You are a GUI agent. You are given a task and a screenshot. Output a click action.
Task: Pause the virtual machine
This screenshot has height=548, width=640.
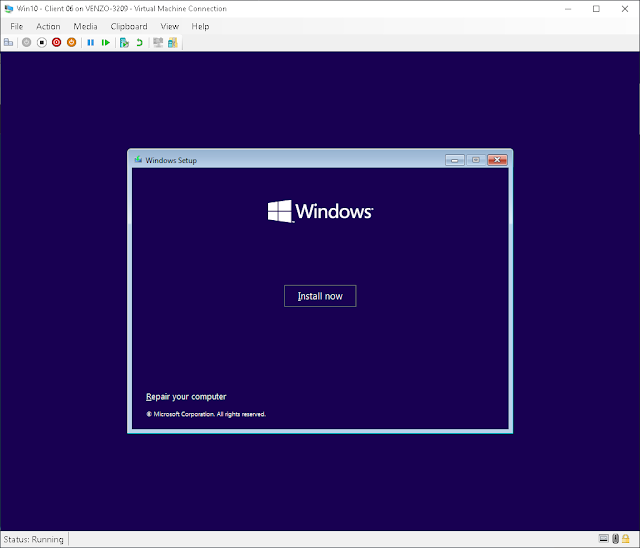point(91,42)
